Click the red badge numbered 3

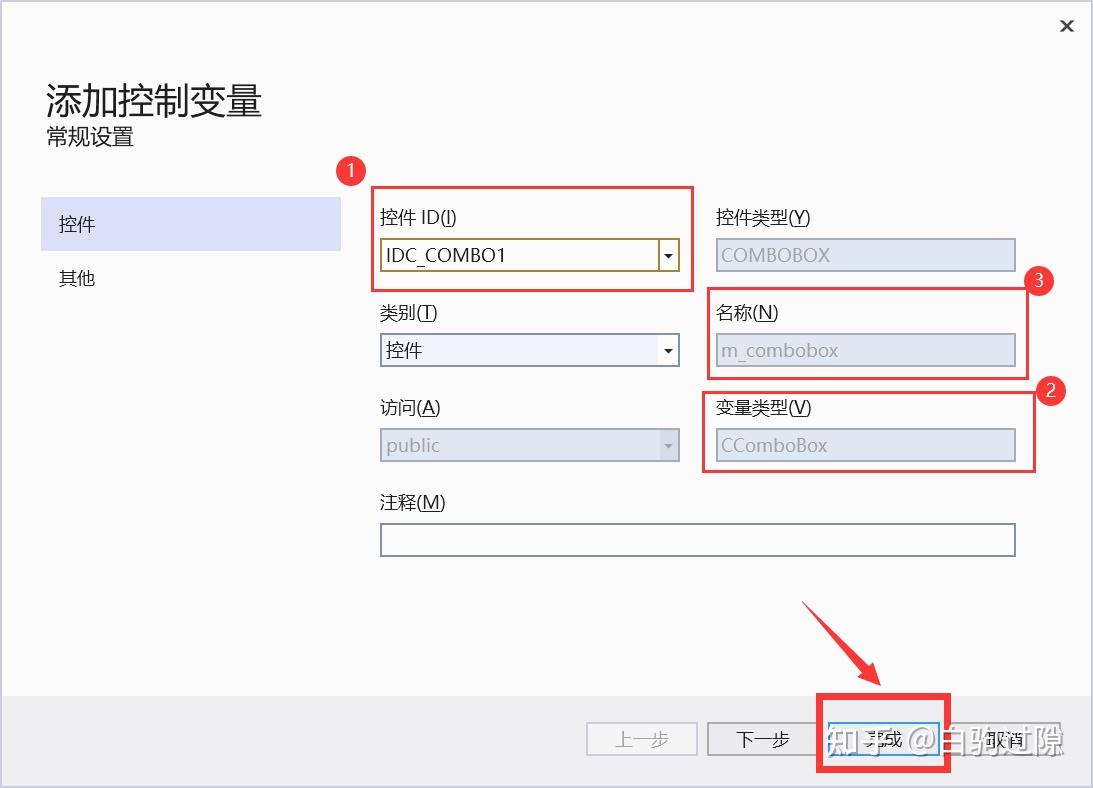pyautogui.click(x=1040, y=282)
